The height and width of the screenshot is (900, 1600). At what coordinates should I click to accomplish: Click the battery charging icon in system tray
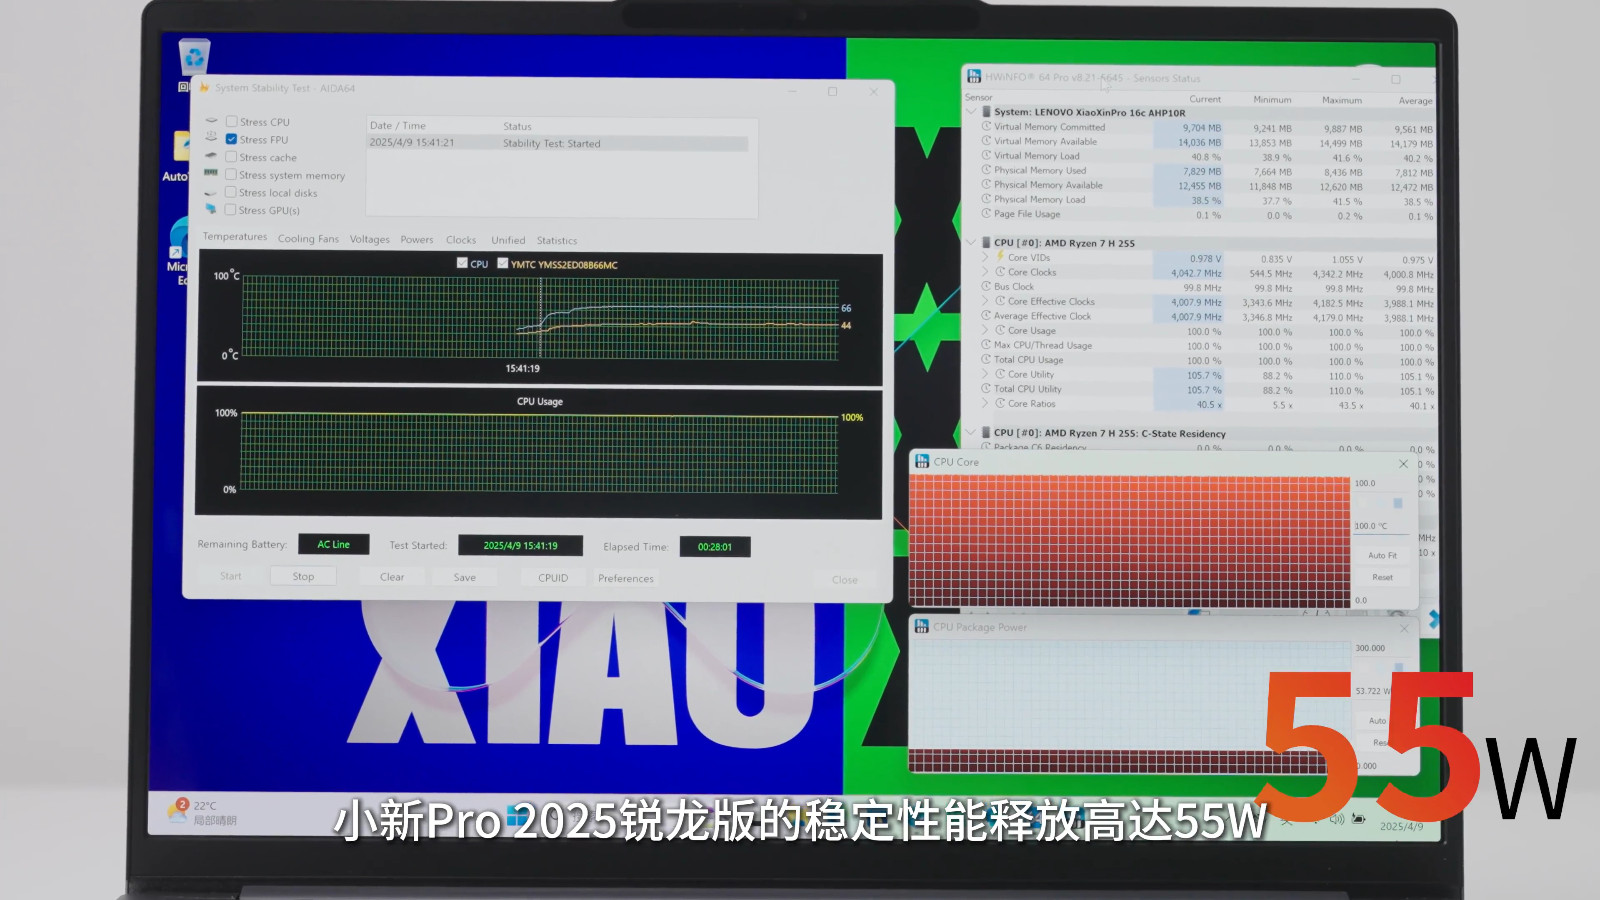point(1359,819)
